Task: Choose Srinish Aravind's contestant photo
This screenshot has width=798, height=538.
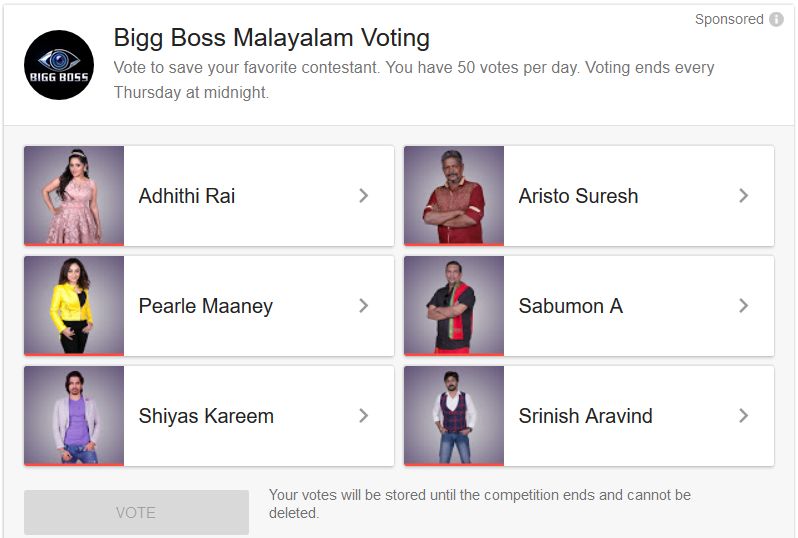Action: 454,415
